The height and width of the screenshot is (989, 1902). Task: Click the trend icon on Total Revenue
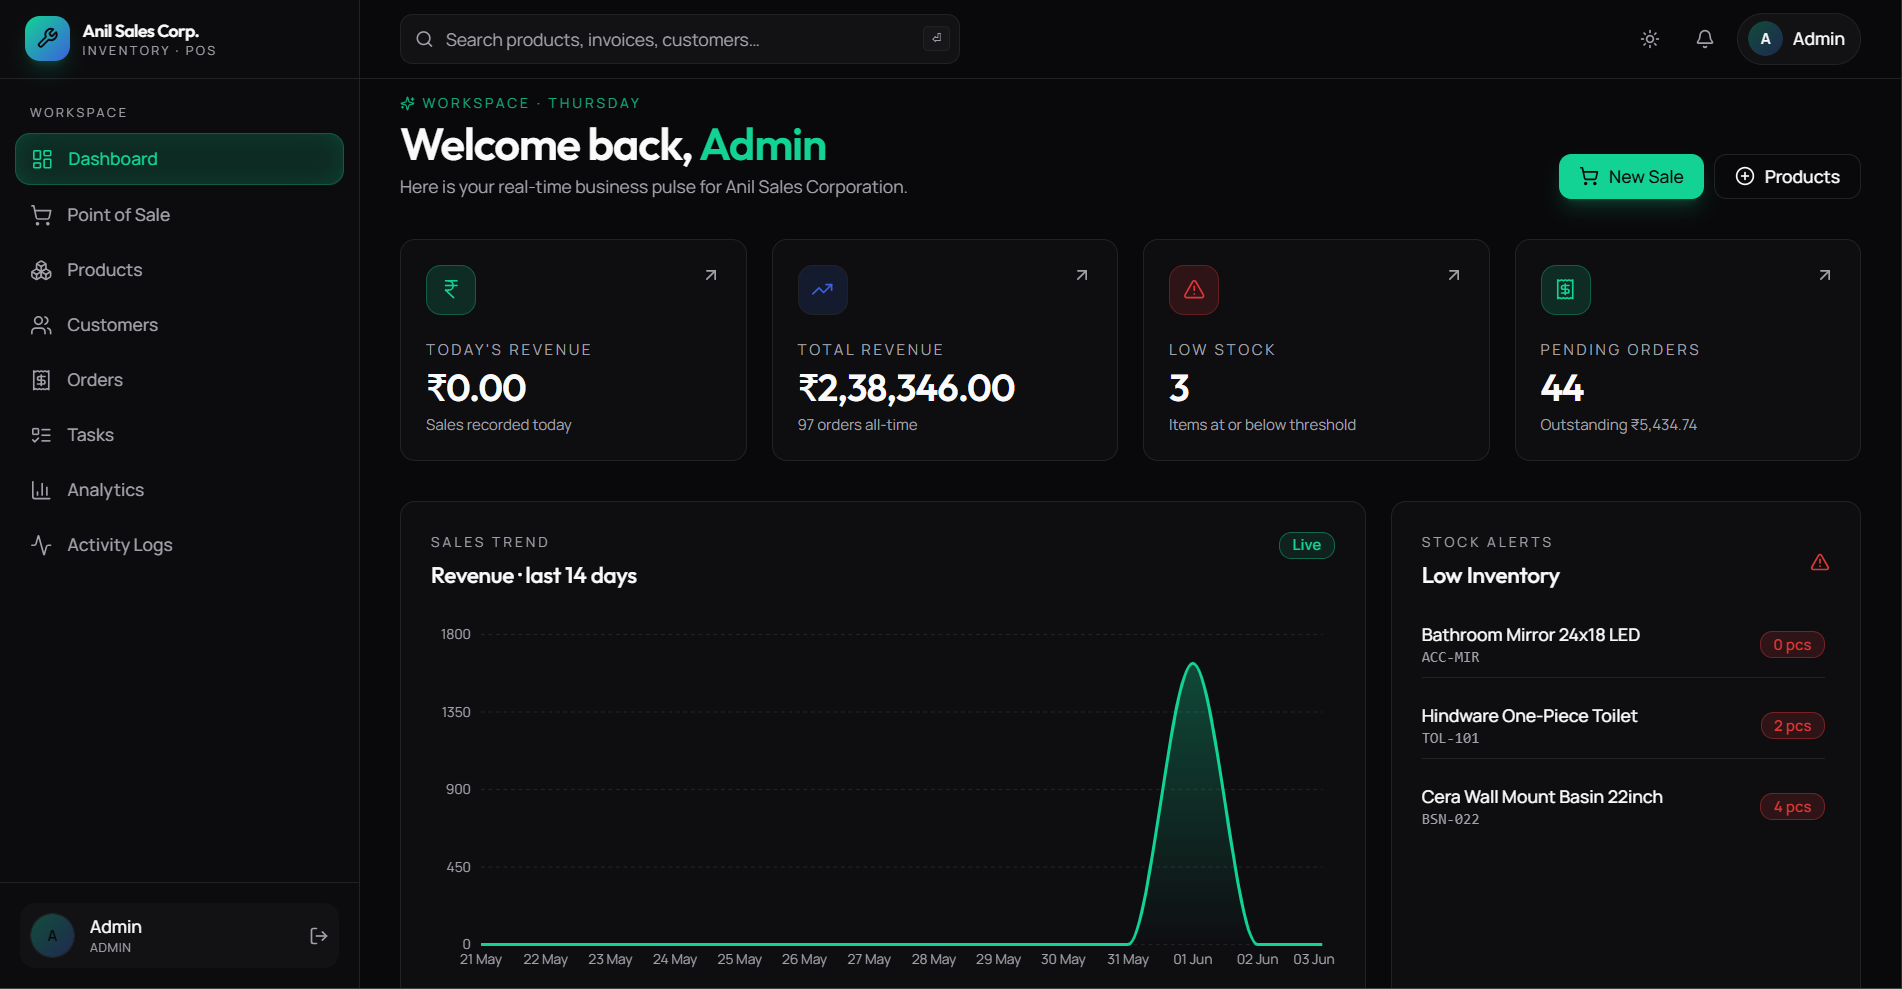pos(823,290)
